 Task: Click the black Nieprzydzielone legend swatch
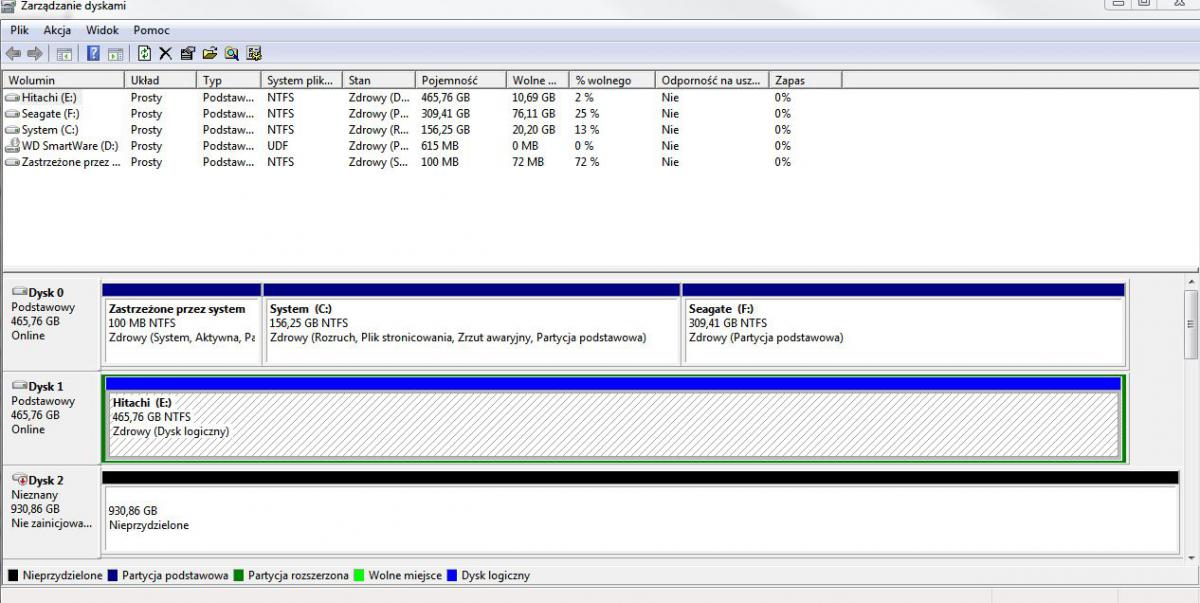[x=13, y=575]
